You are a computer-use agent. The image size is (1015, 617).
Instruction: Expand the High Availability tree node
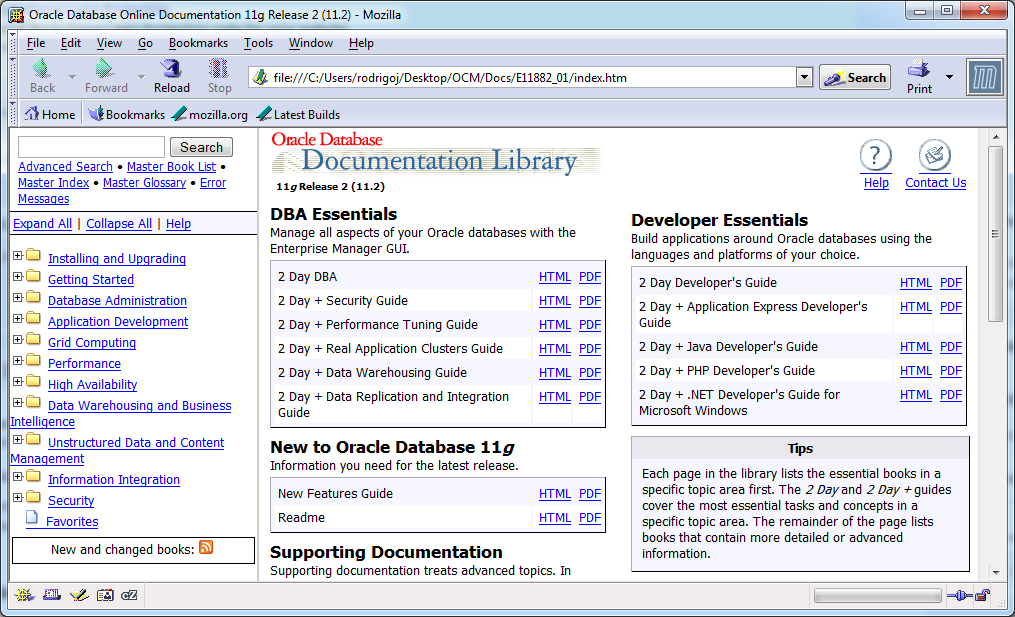tap(18, 381)
